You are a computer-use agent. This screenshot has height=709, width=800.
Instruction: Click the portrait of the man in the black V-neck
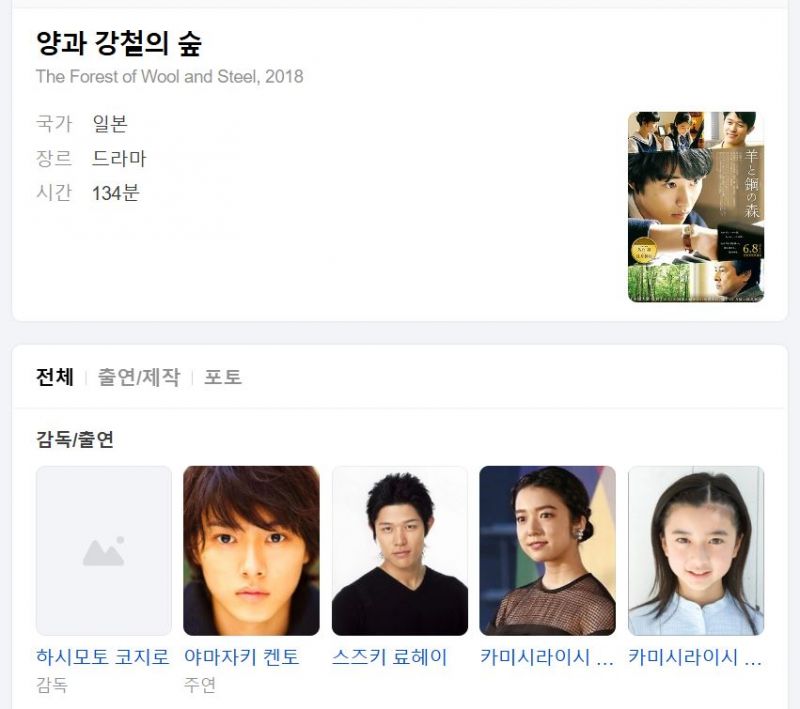(x=400, y=551)
